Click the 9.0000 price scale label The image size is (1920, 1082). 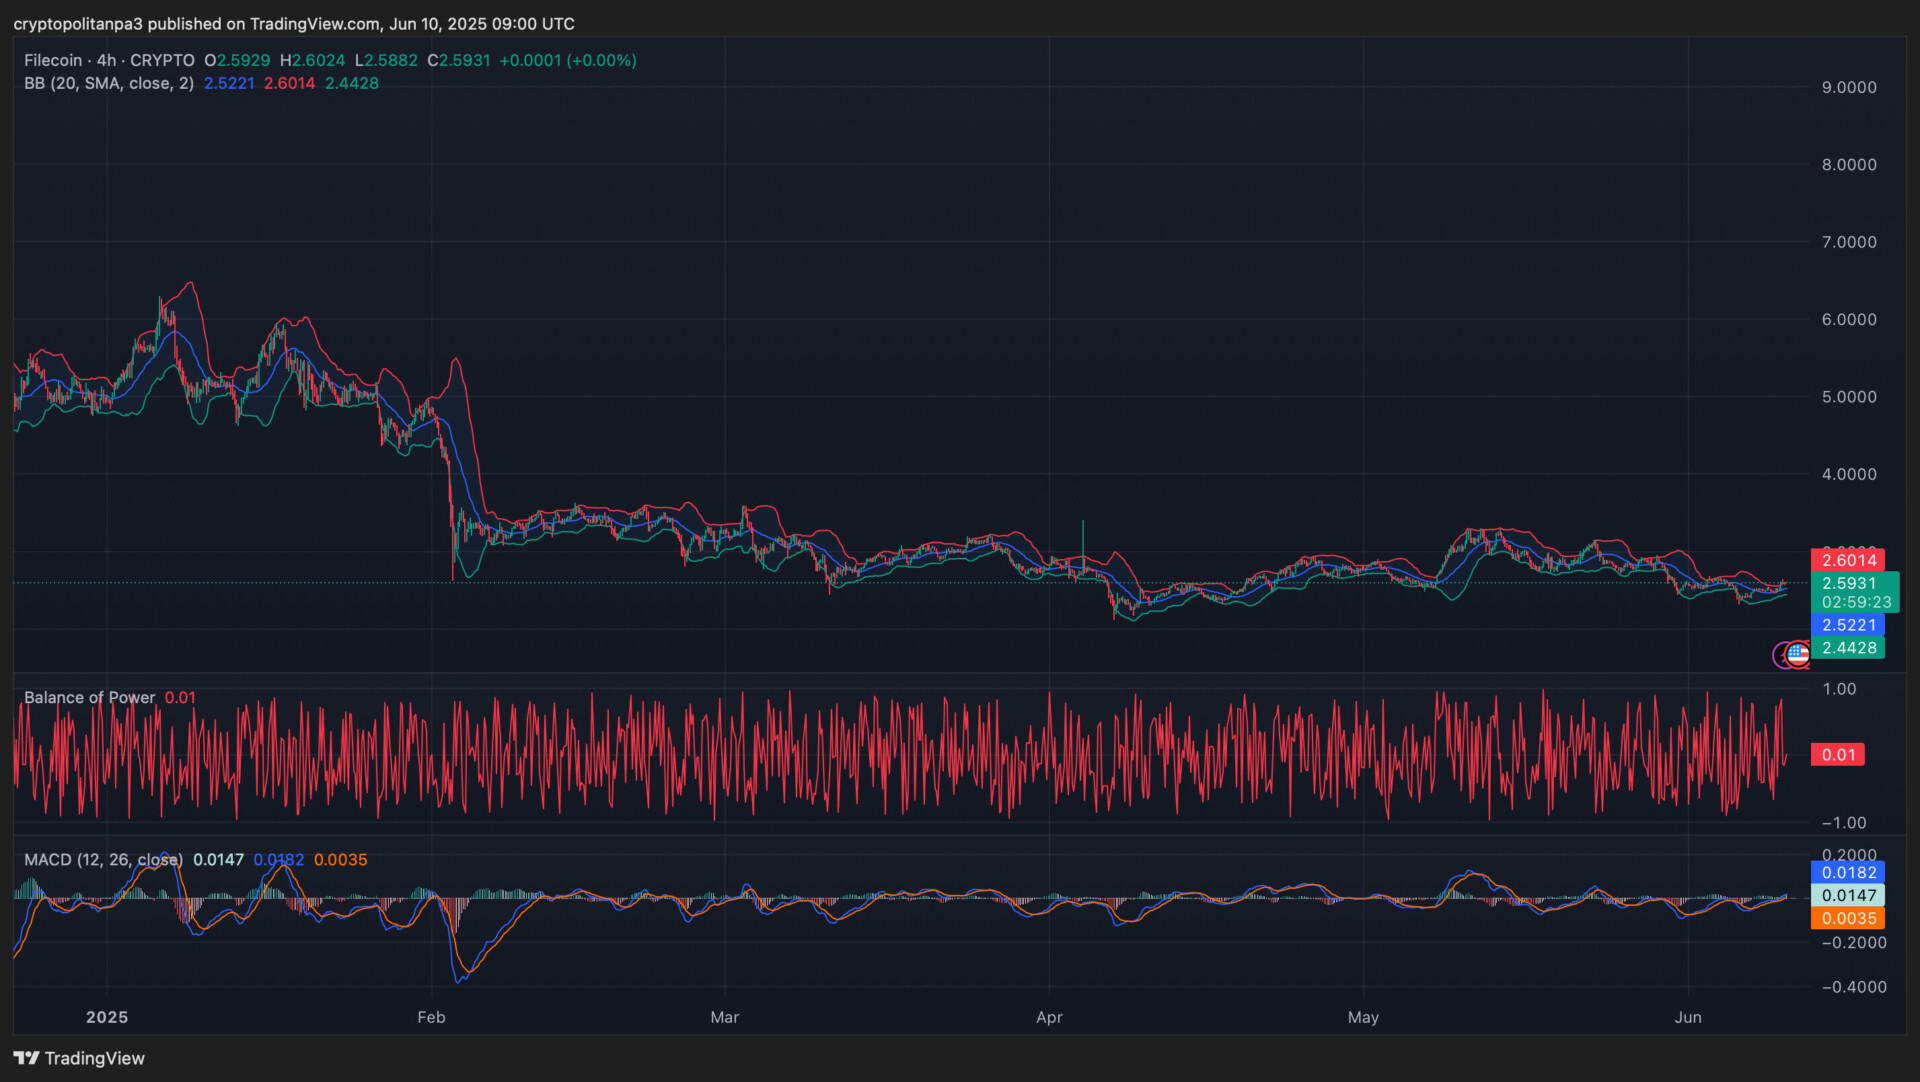pos(1848,87)
